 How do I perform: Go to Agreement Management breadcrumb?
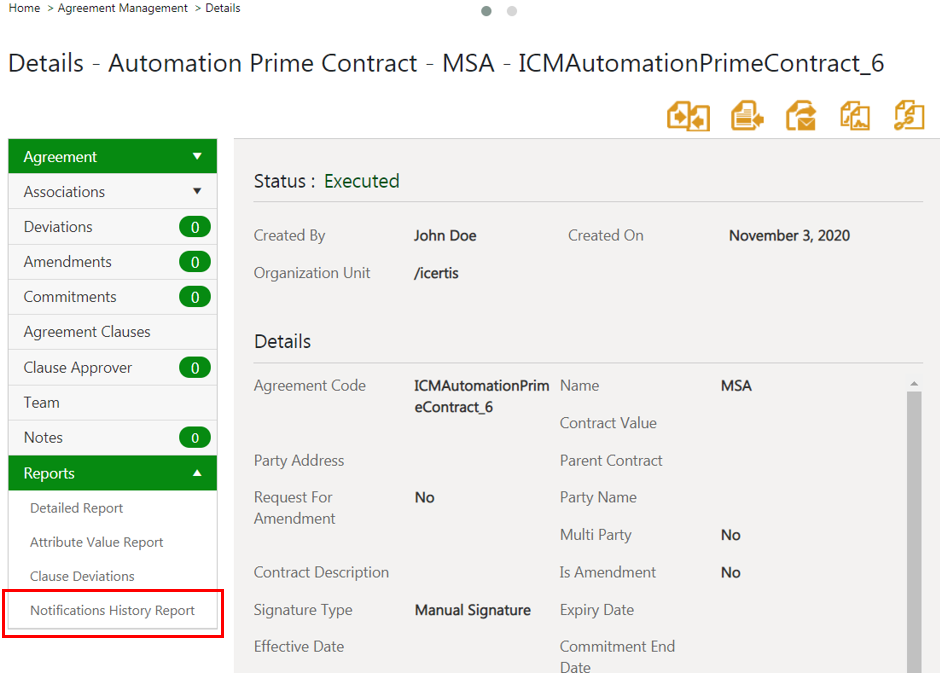click(x=122, y=8)
